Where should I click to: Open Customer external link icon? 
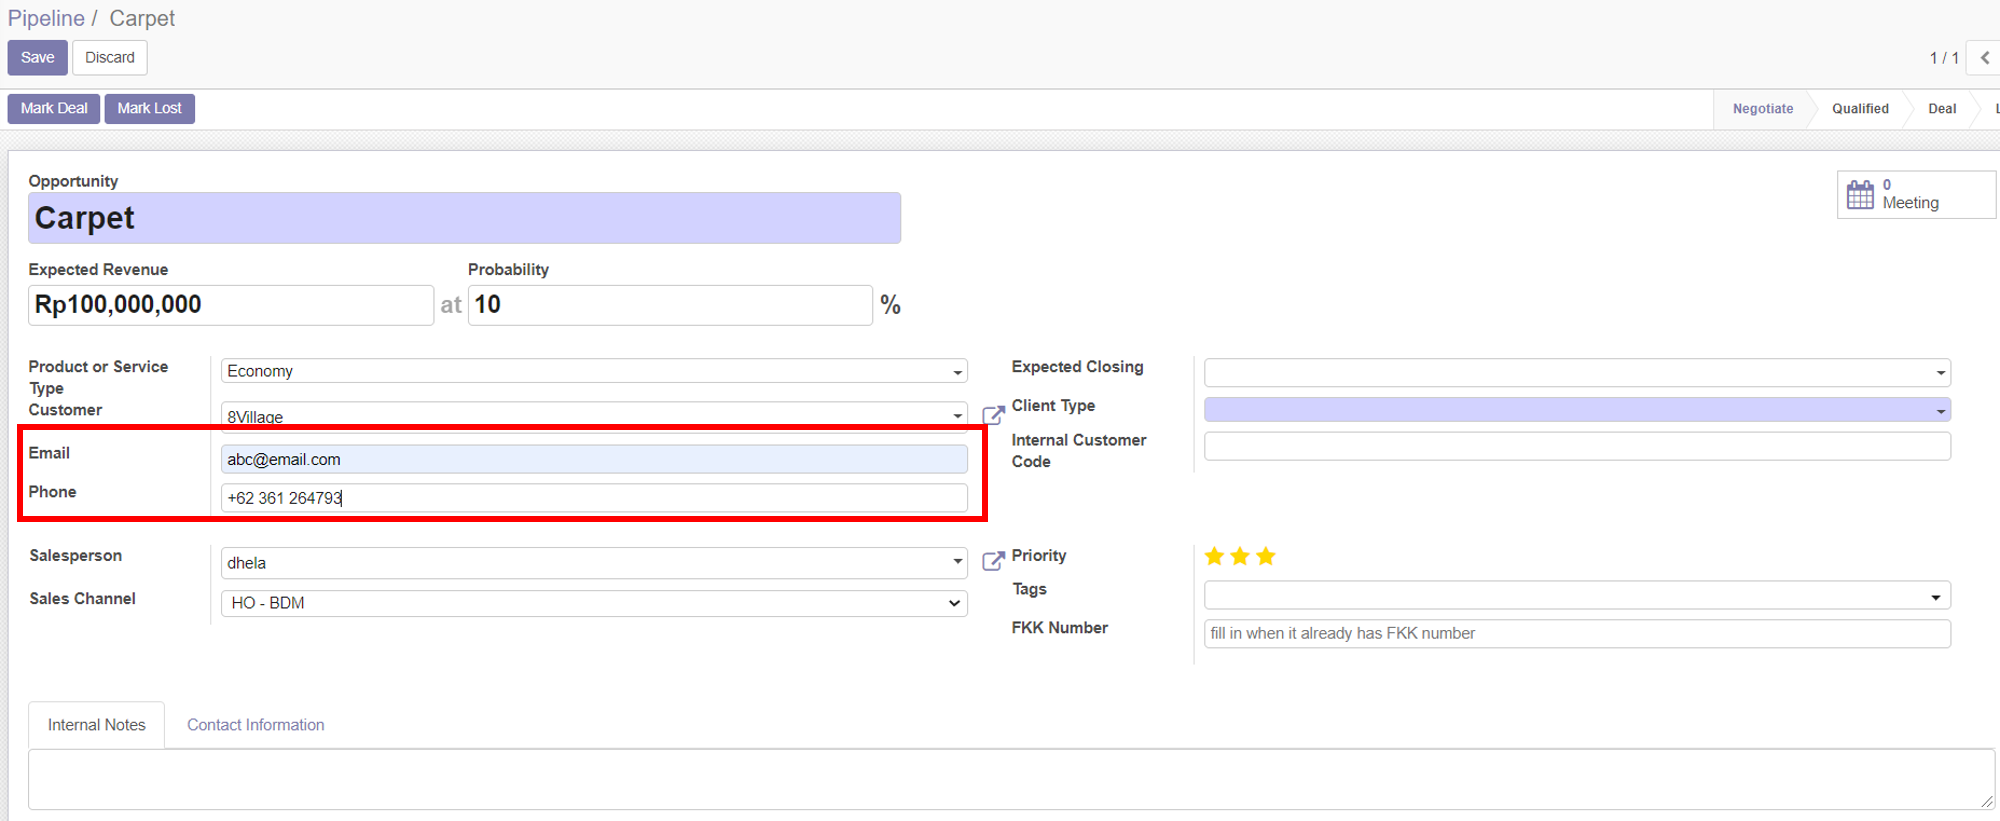click(x=993, y=414)
